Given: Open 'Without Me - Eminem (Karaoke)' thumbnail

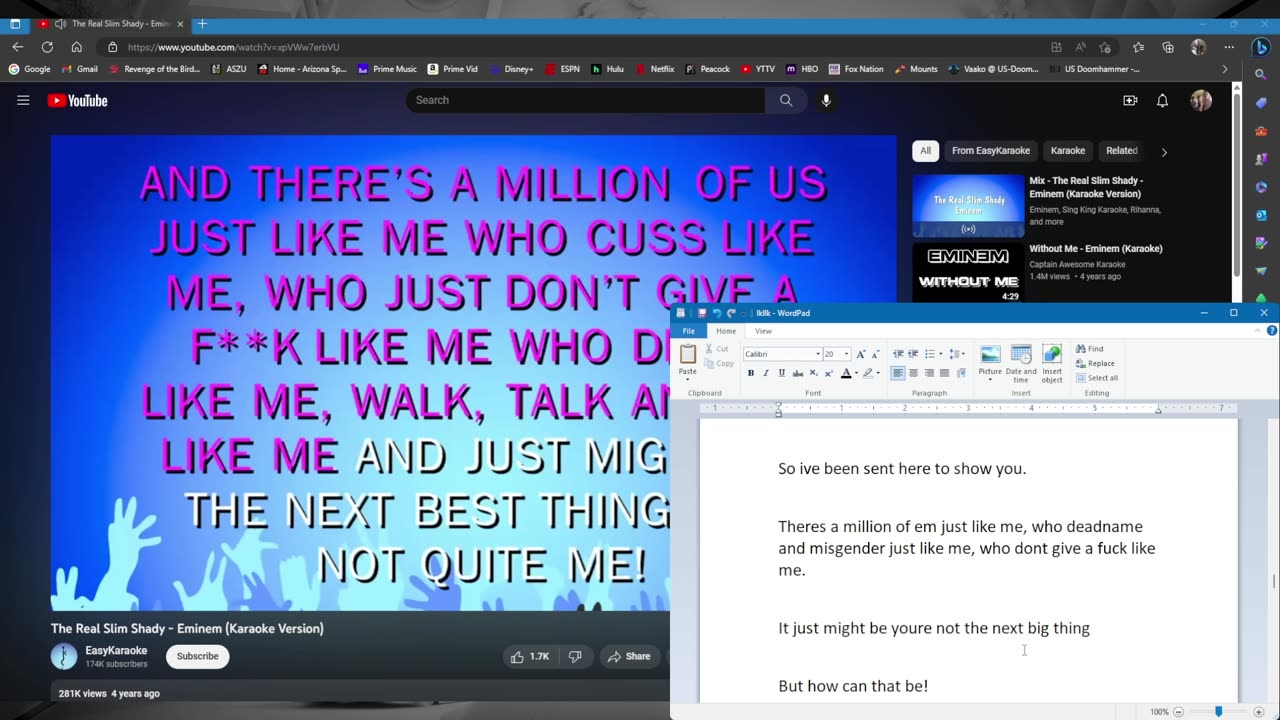Looking at the screenshot, I should click(968, 272).
